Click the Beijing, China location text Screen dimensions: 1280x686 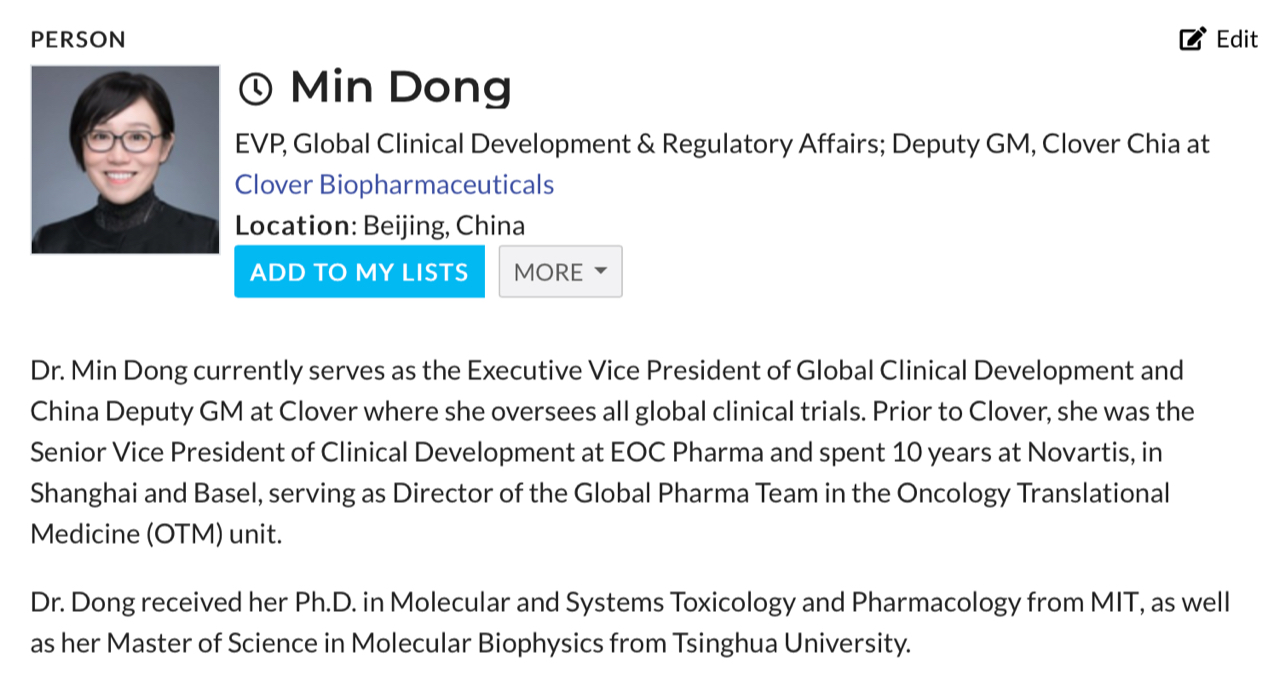point(444,226)
